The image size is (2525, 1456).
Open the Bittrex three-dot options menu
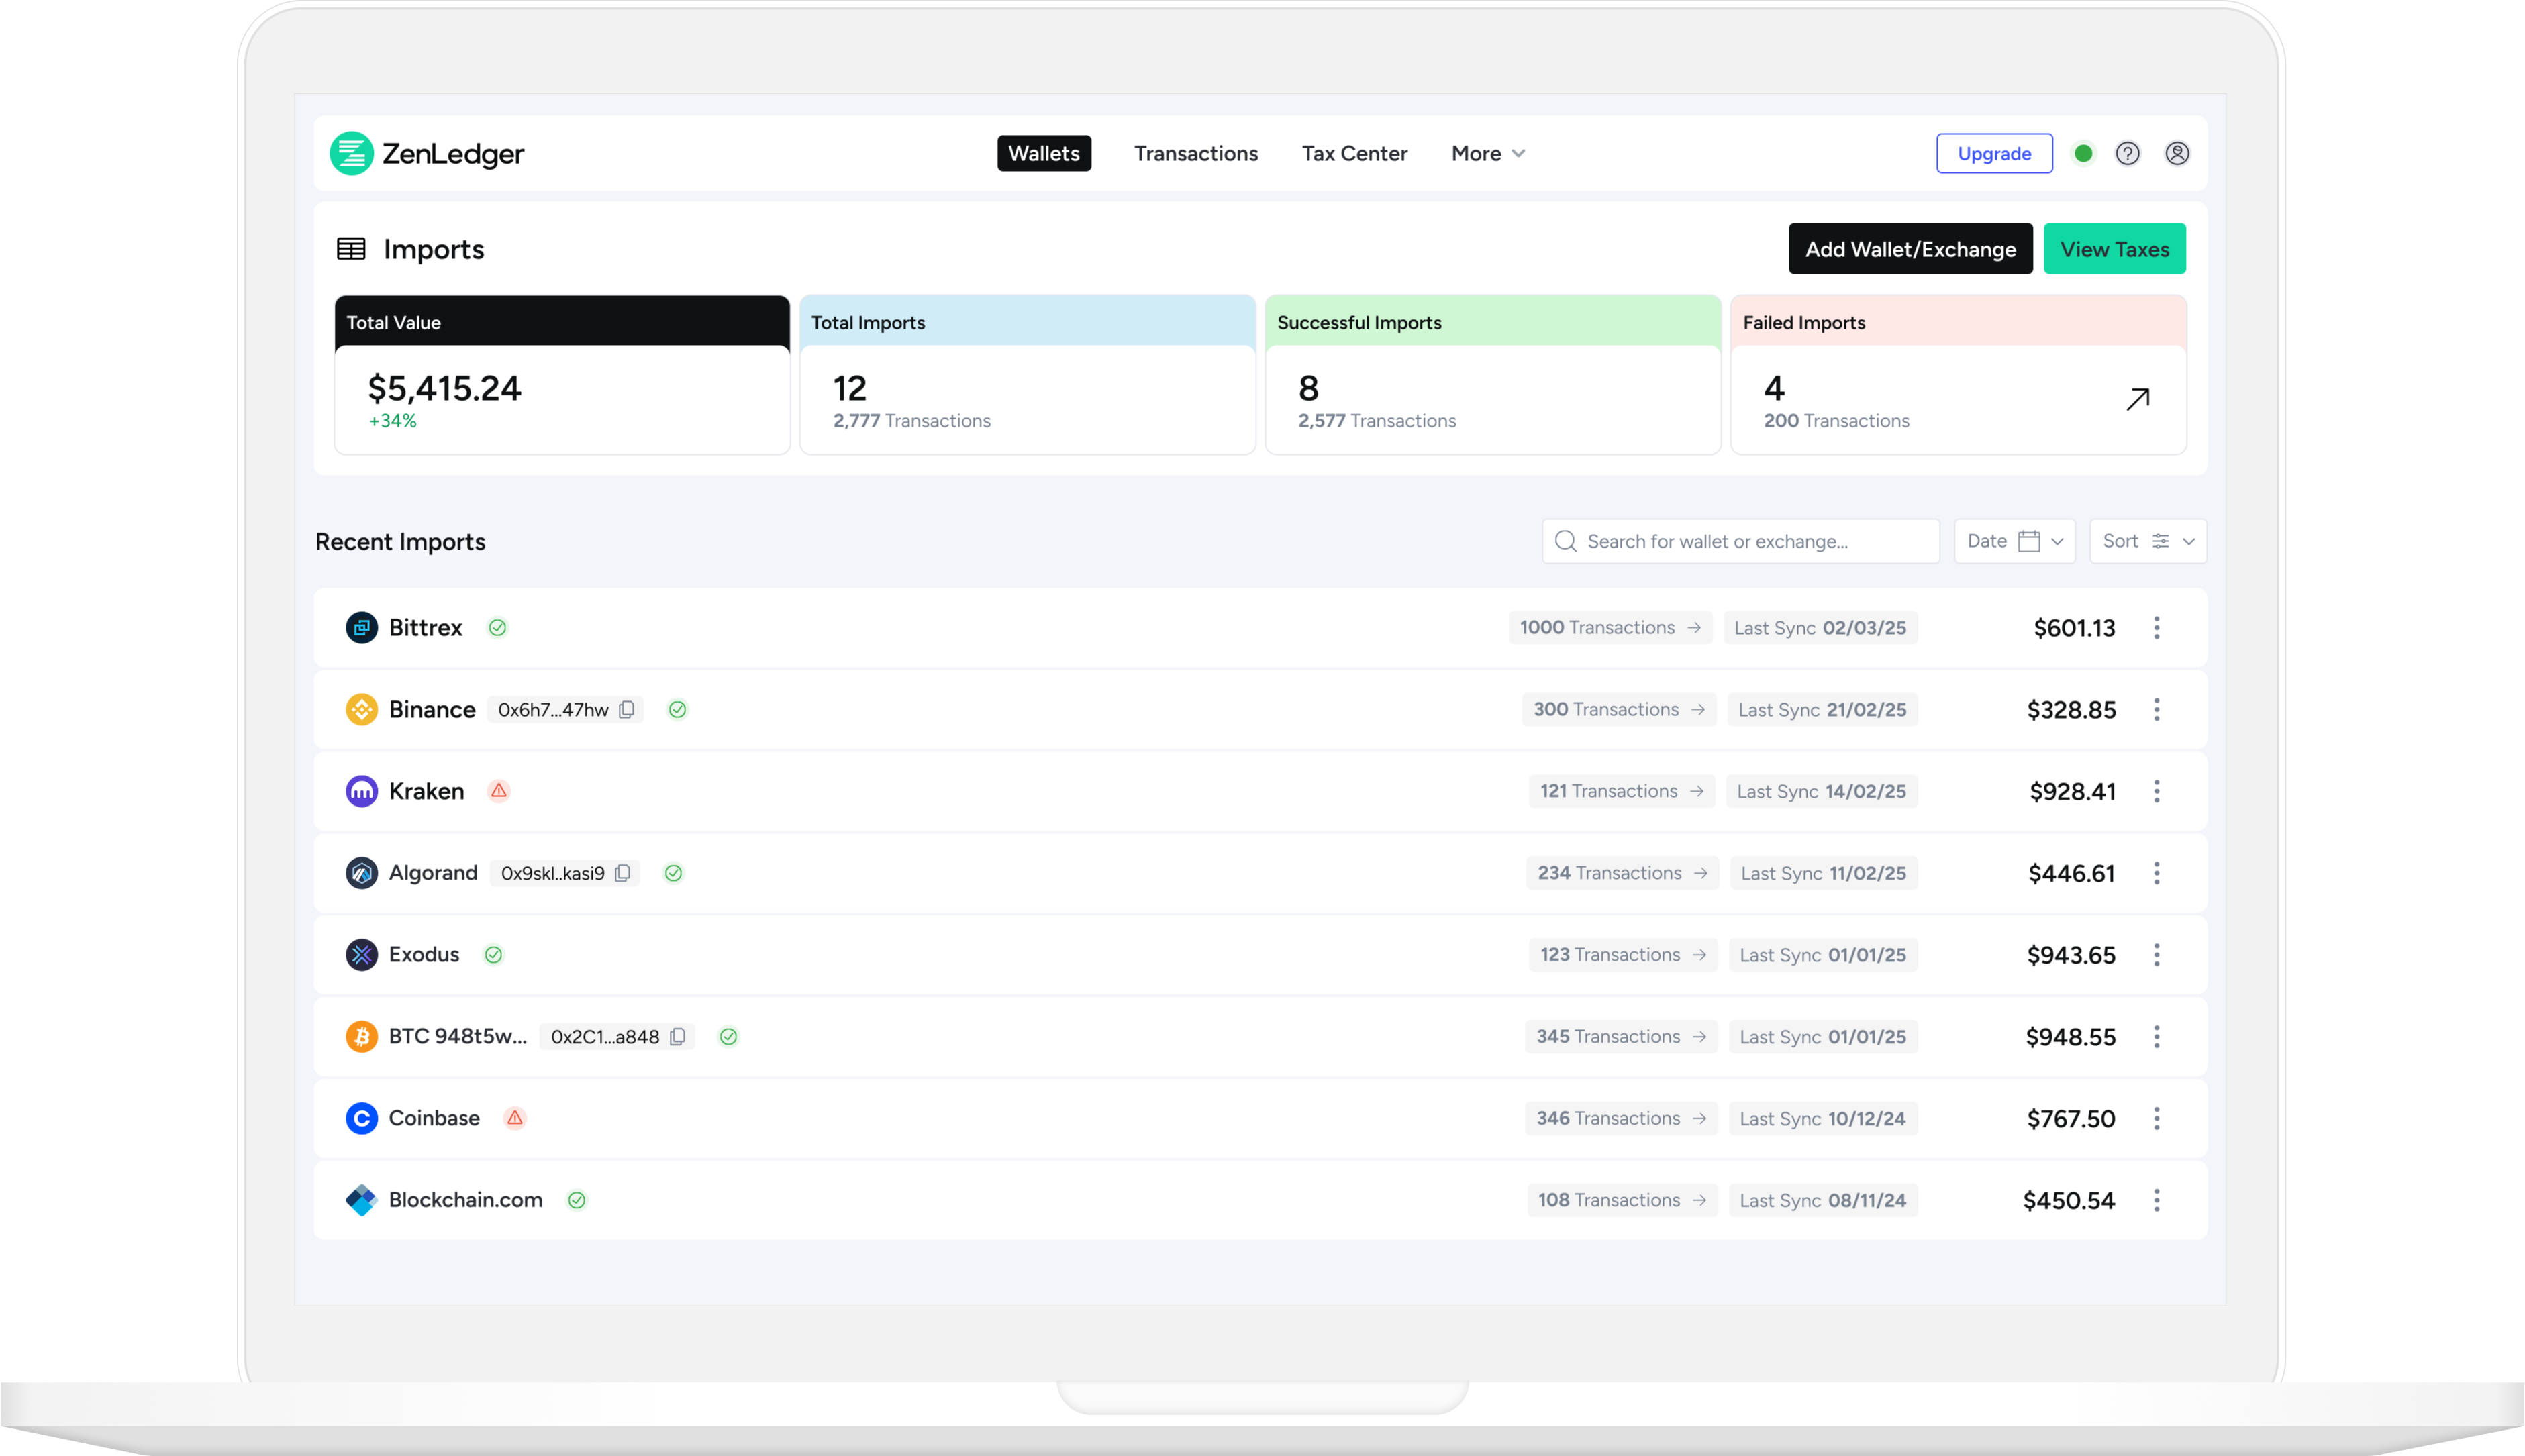point(2157,628)
